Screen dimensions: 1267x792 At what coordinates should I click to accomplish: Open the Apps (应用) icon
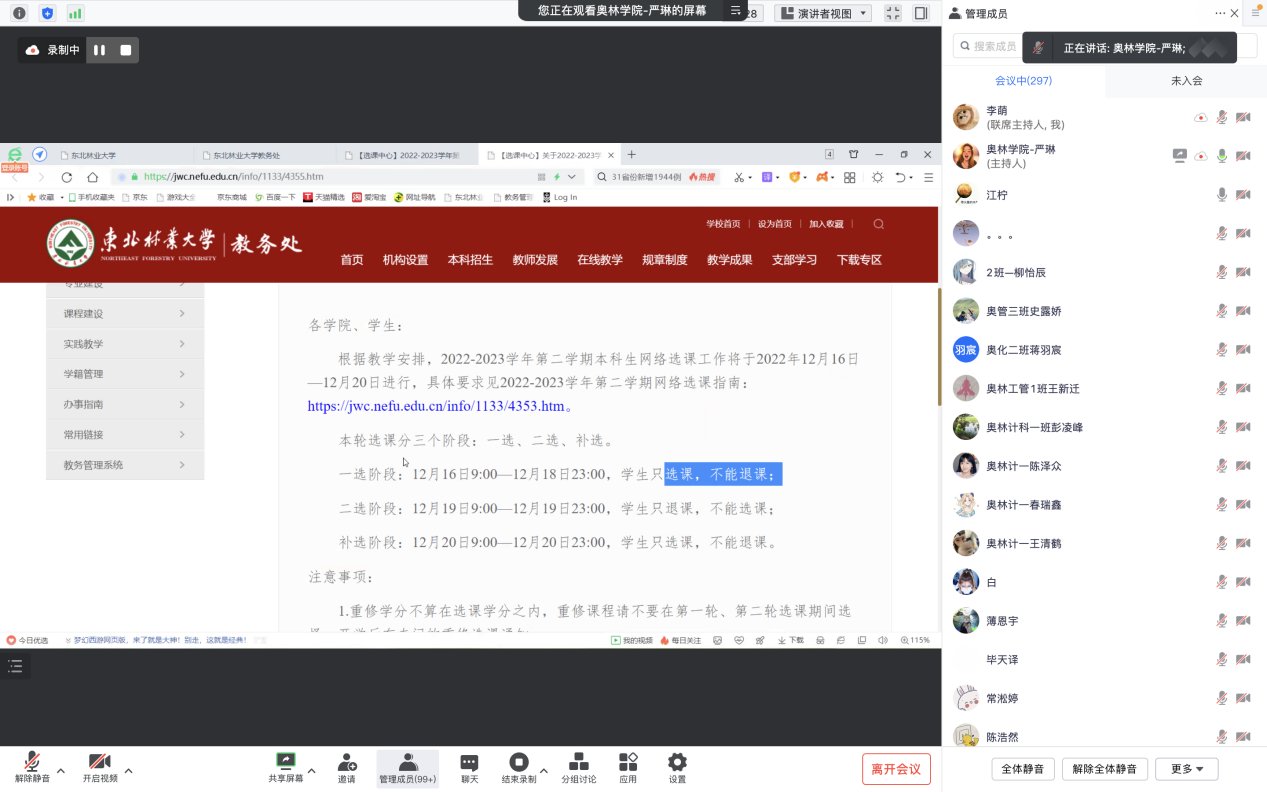point(628,763)
